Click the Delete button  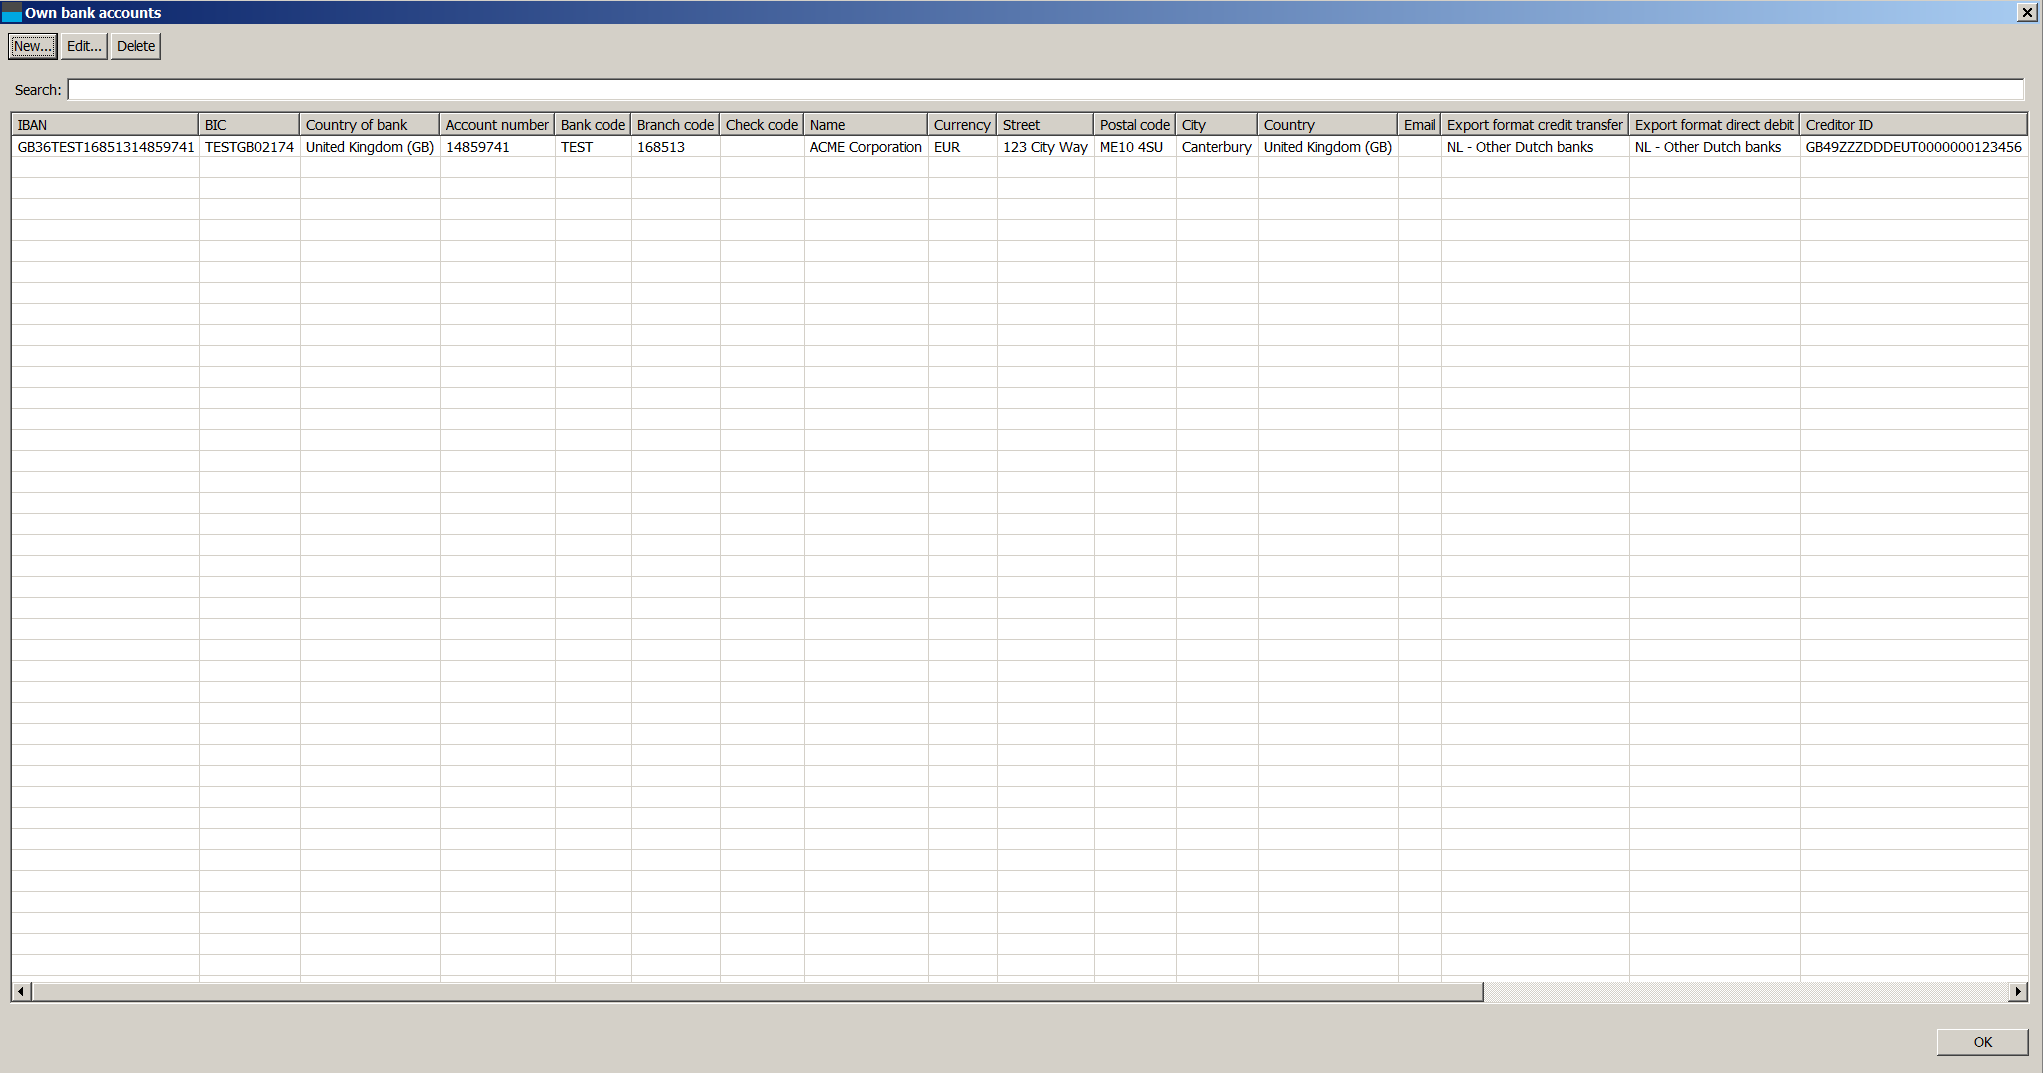point(135,46)
